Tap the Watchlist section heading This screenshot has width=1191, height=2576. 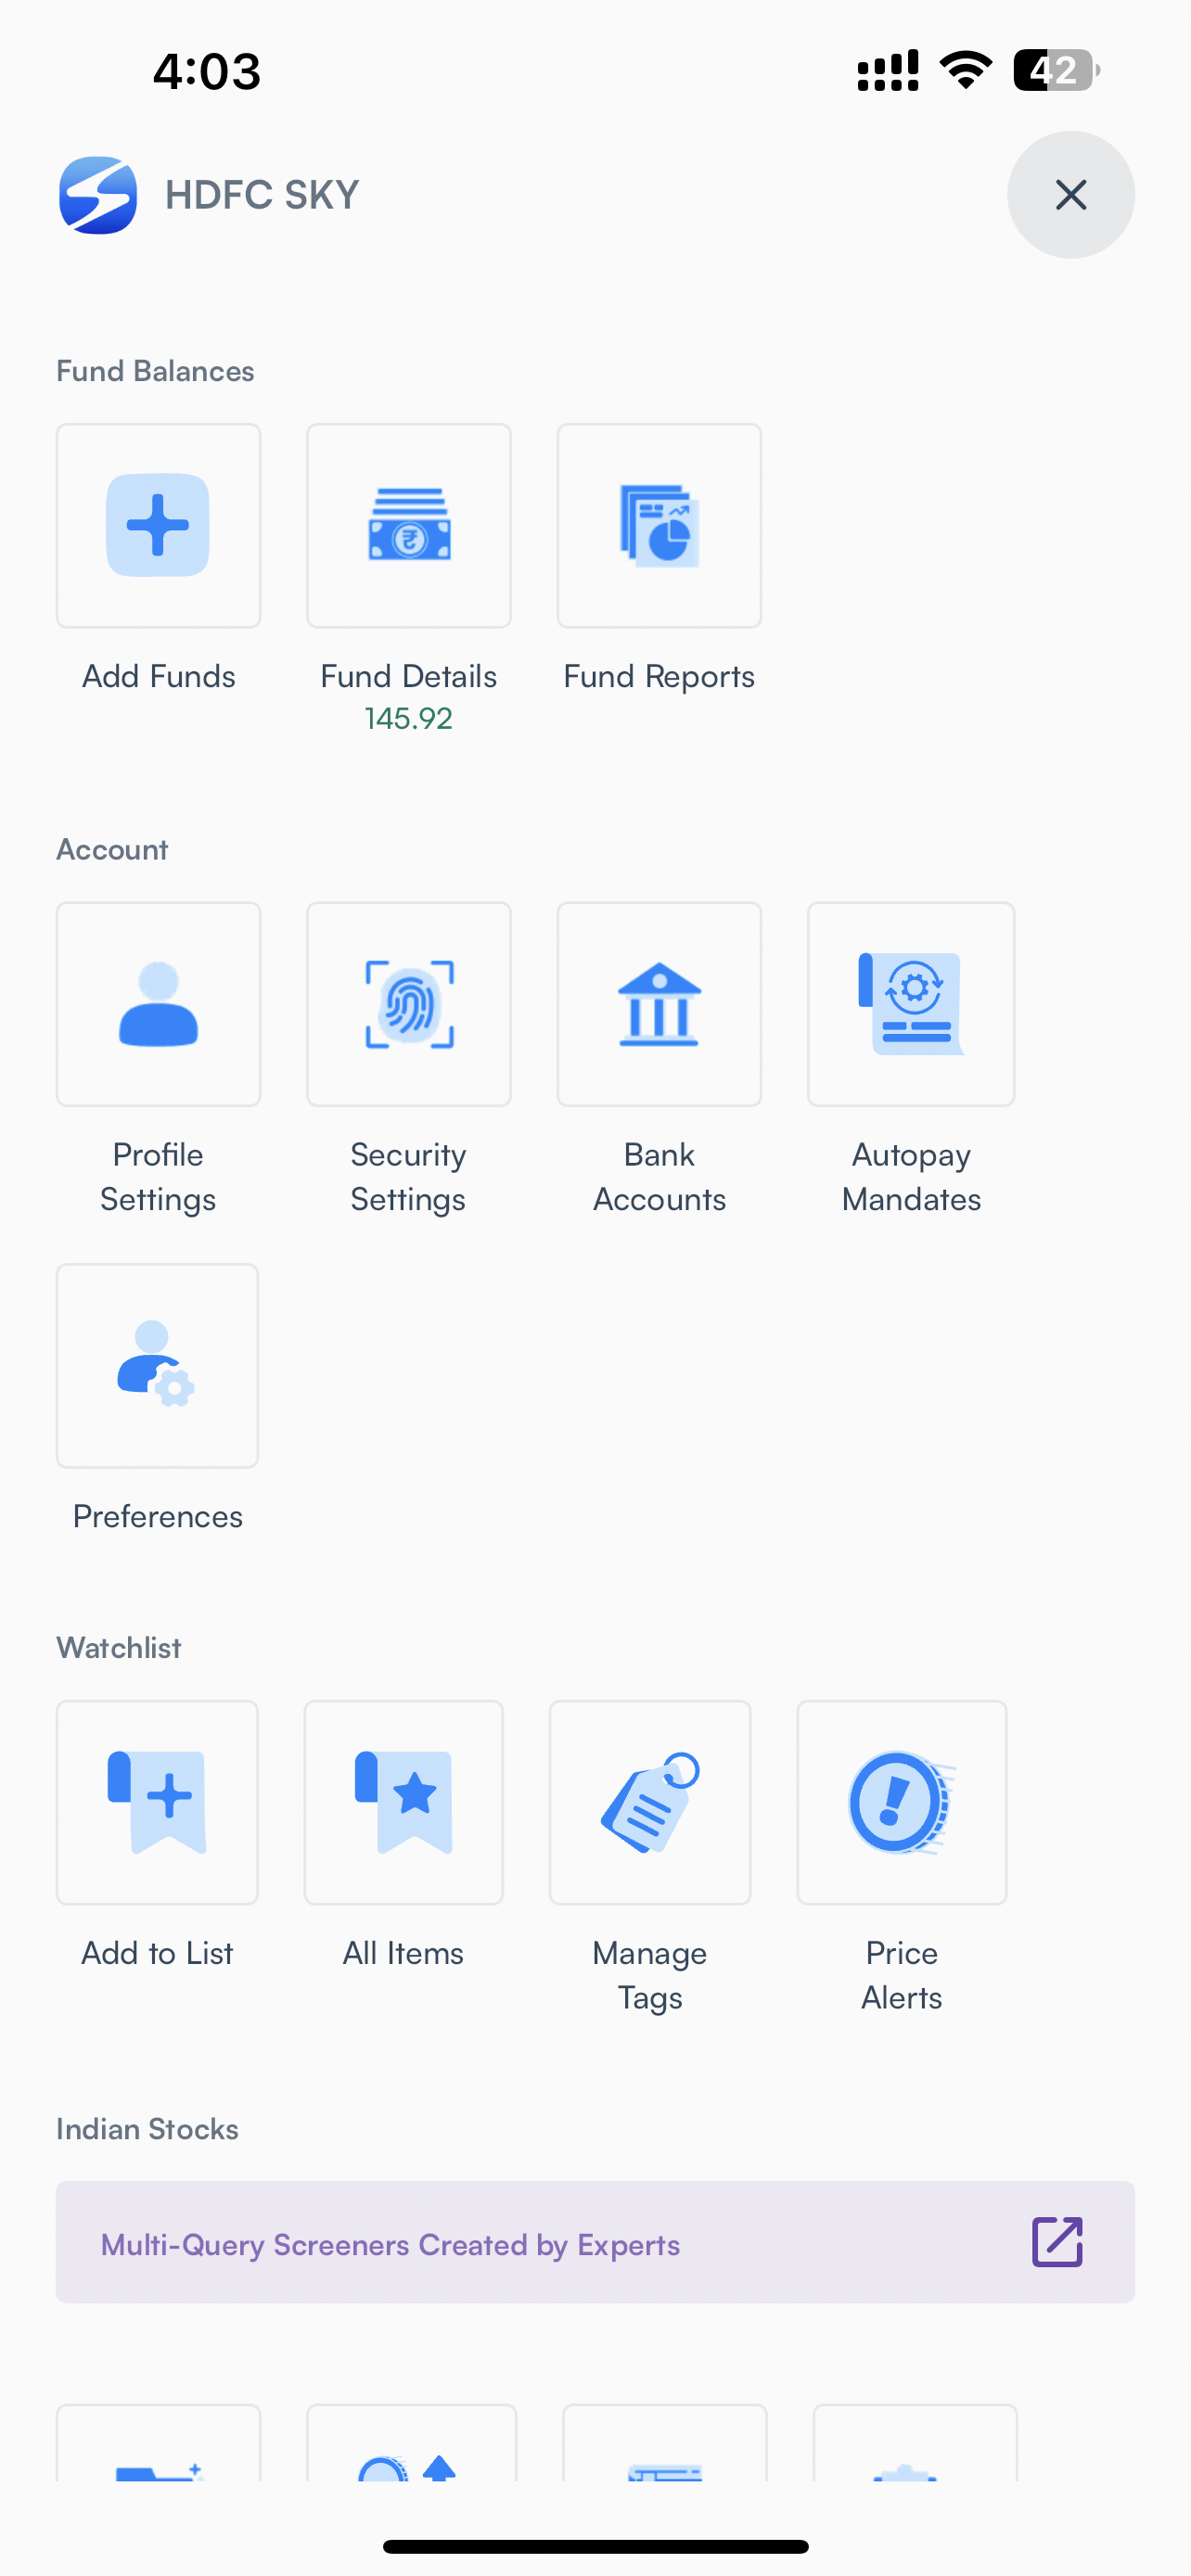tap(118, 1647)
